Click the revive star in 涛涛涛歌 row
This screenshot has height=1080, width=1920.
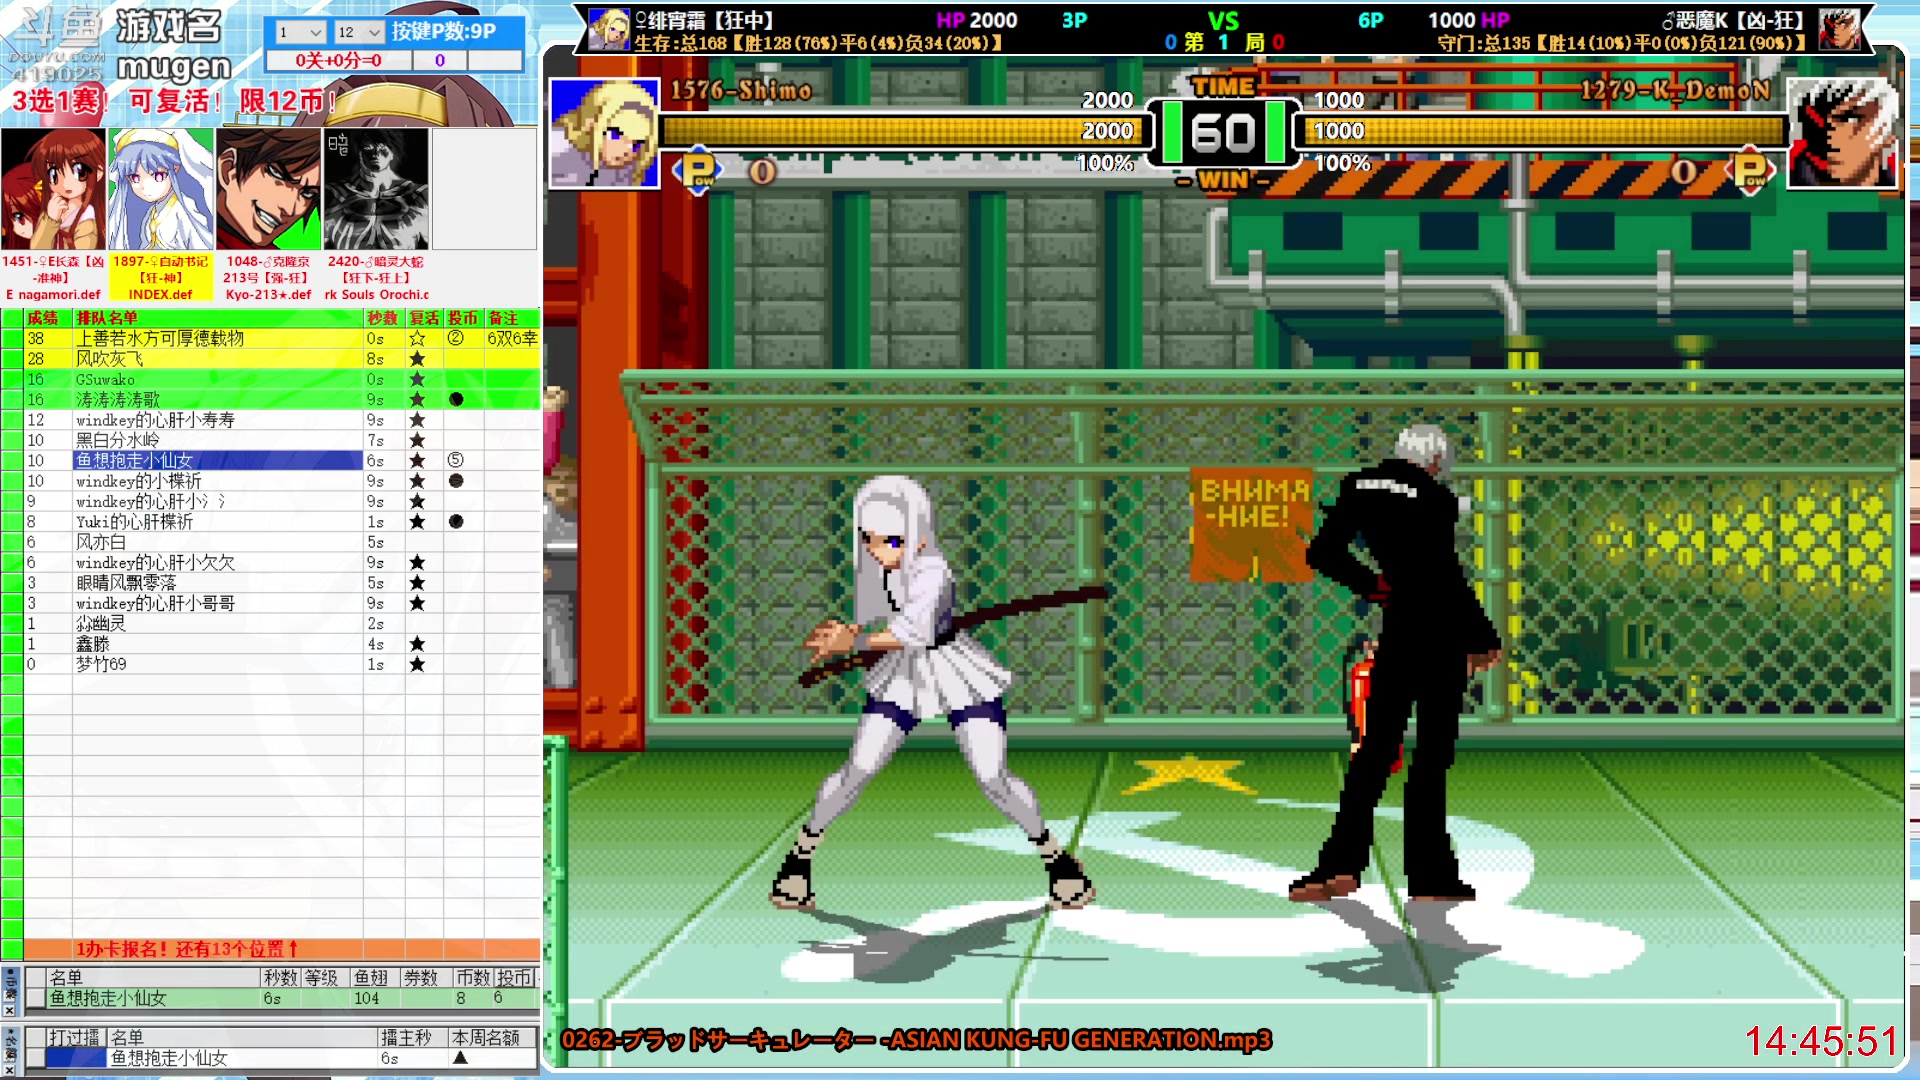pos(417,399)
